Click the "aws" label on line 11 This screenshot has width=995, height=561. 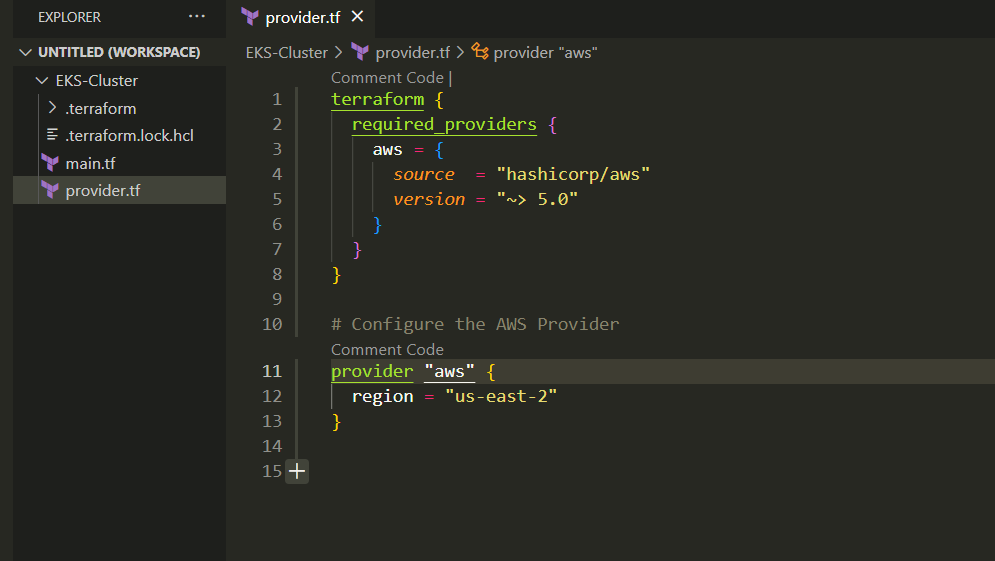coord(449,371)
